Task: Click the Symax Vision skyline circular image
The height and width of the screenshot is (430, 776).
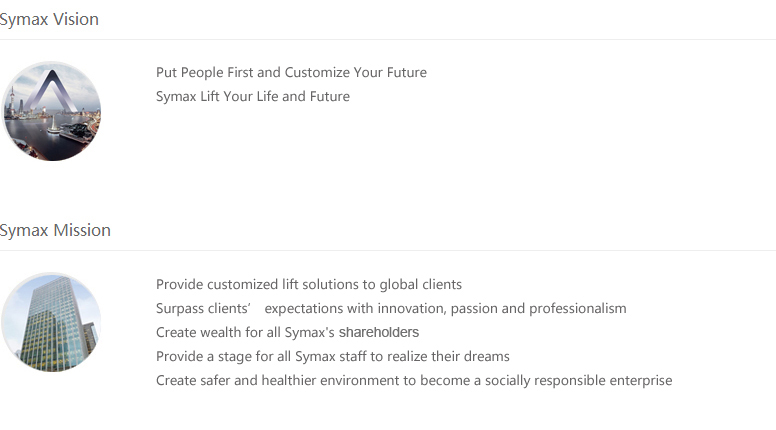Action: pyautogui.click(x=51, y=111)
